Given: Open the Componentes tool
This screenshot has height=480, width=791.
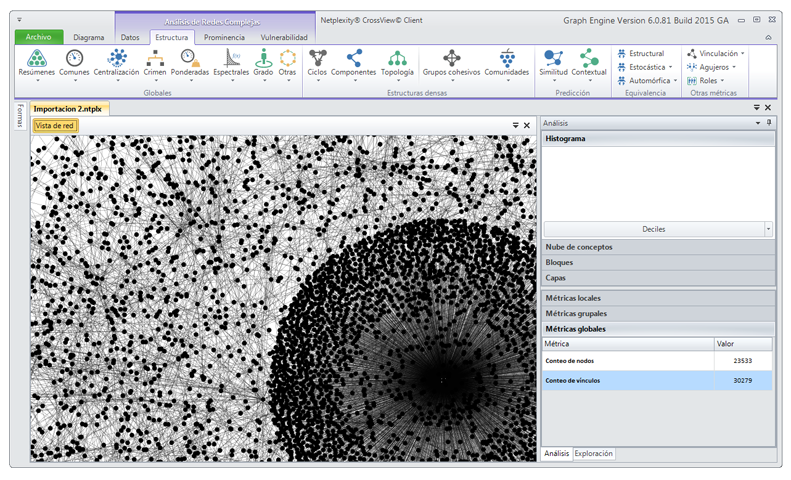Looking at the screenshot, I should (354, 65).
